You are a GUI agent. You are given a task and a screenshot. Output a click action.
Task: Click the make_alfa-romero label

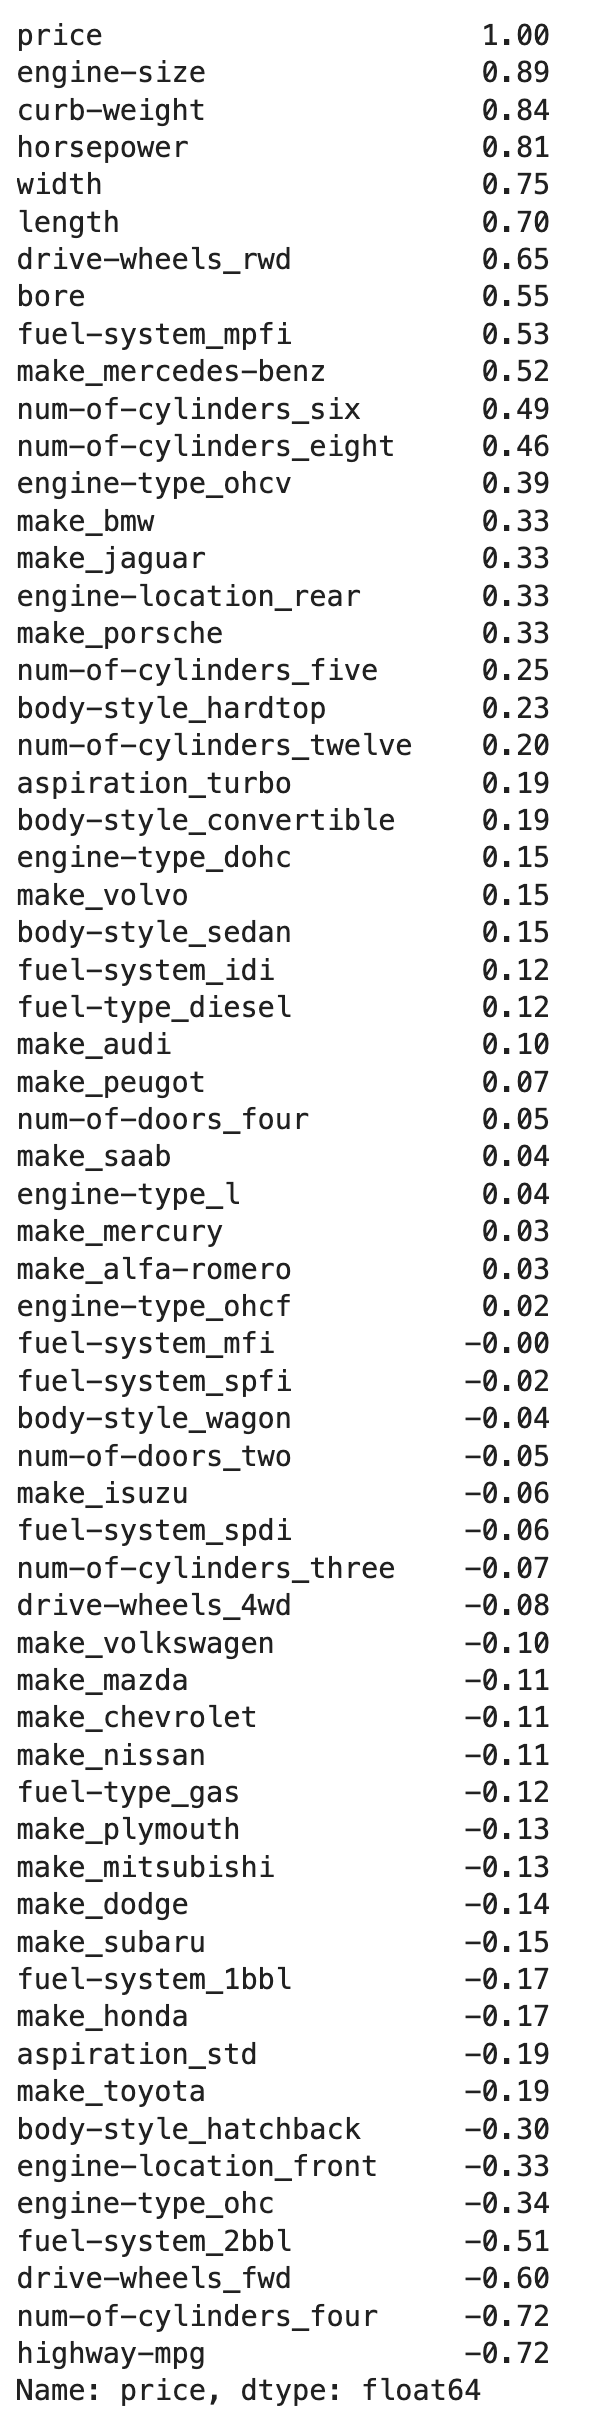154,1270
